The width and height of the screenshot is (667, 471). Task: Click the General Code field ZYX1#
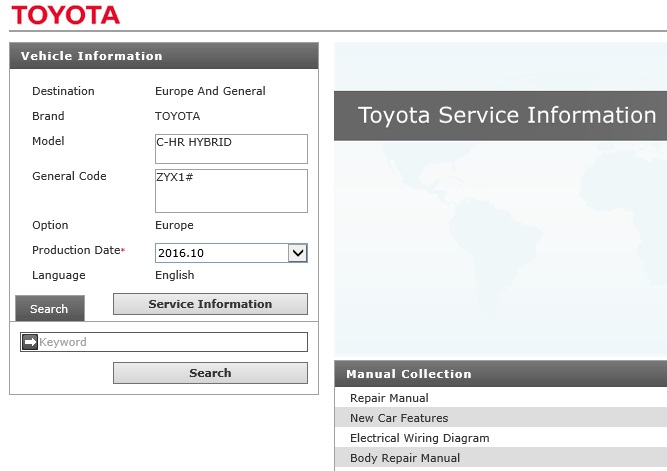[x=231, y=191]
